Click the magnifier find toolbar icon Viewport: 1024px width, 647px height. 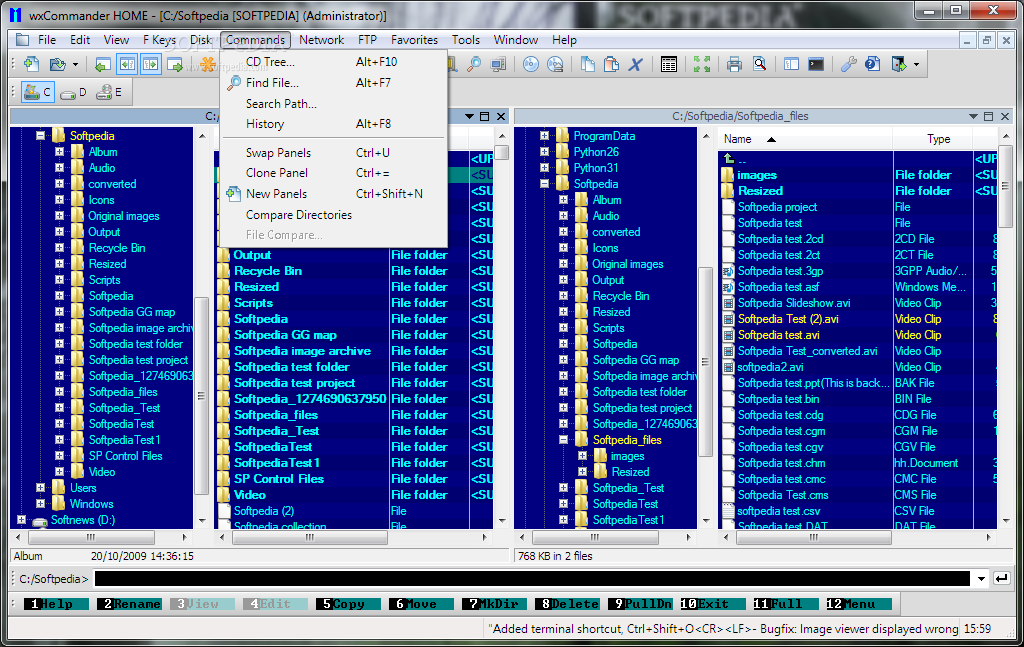(x=474, y=64)
